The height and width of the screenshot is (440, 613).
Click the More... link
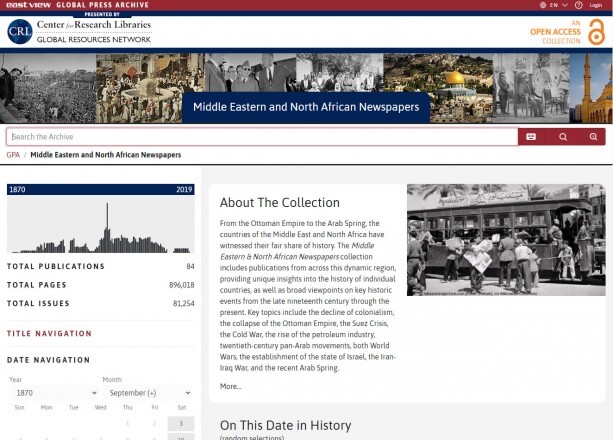[x=230, y=386]
